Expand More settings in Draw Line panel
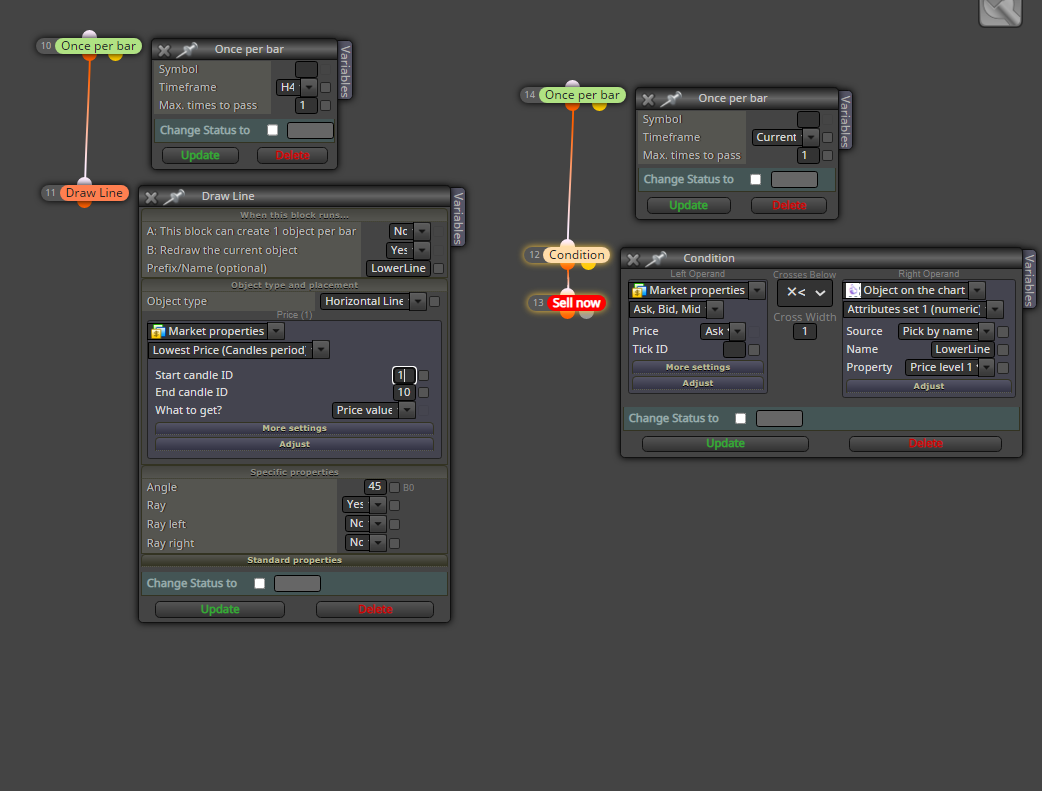This screenshot has width=1042, height=791. 294,428
